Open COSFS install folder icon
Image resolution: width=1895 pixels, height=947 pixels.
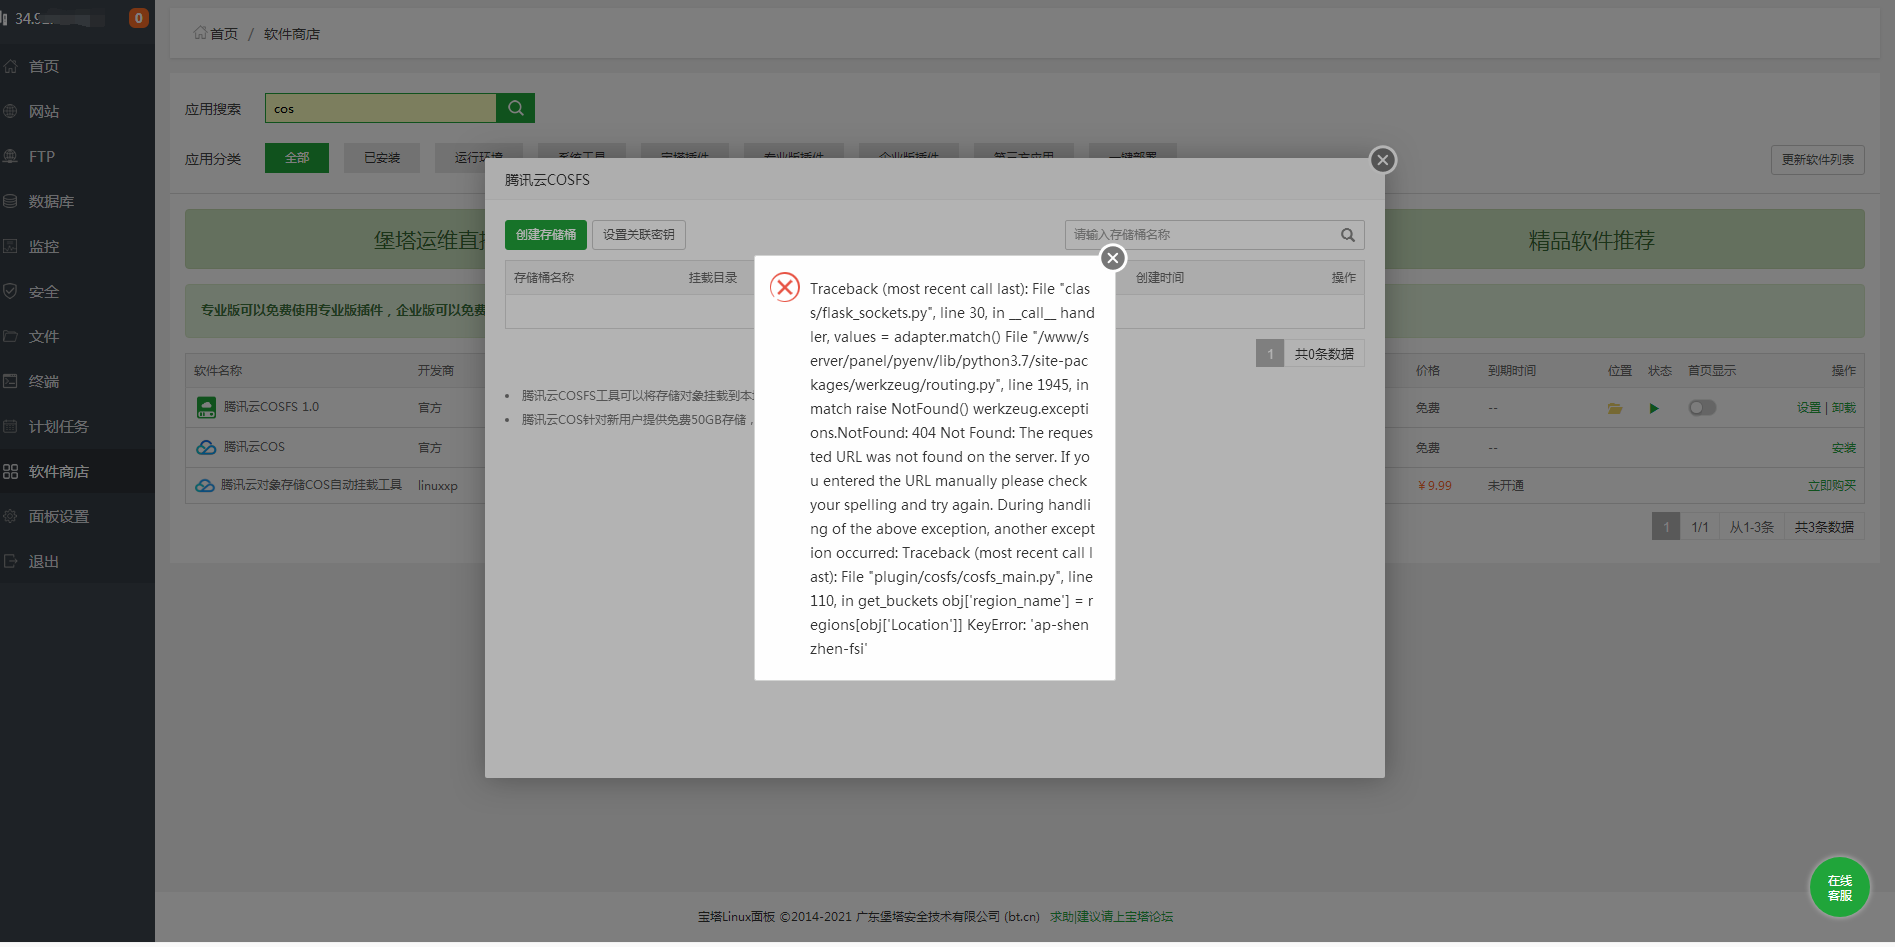1615,408
